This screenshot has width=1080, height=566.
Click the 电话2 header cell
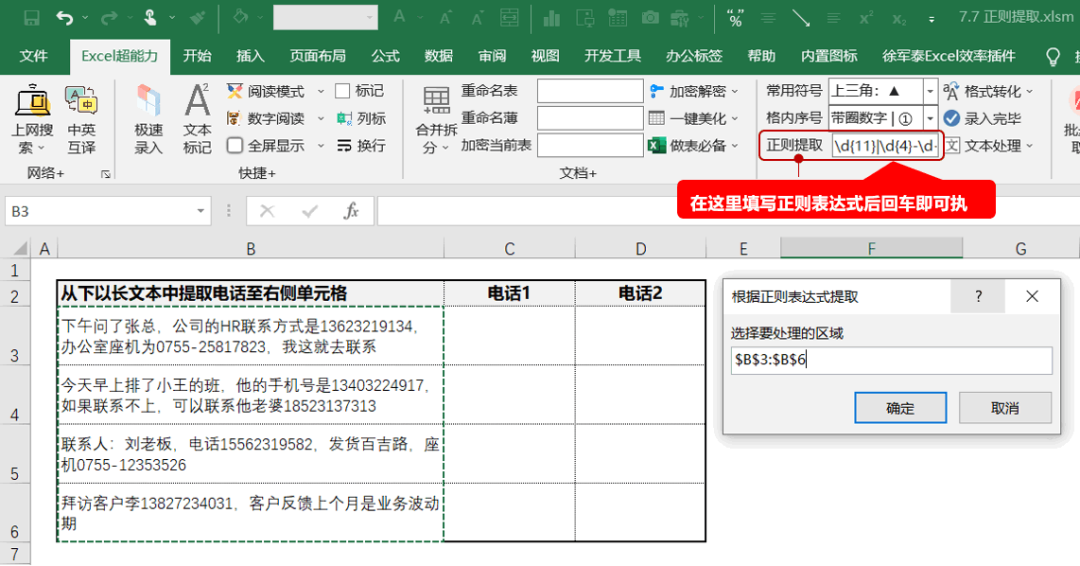(640, 293)
